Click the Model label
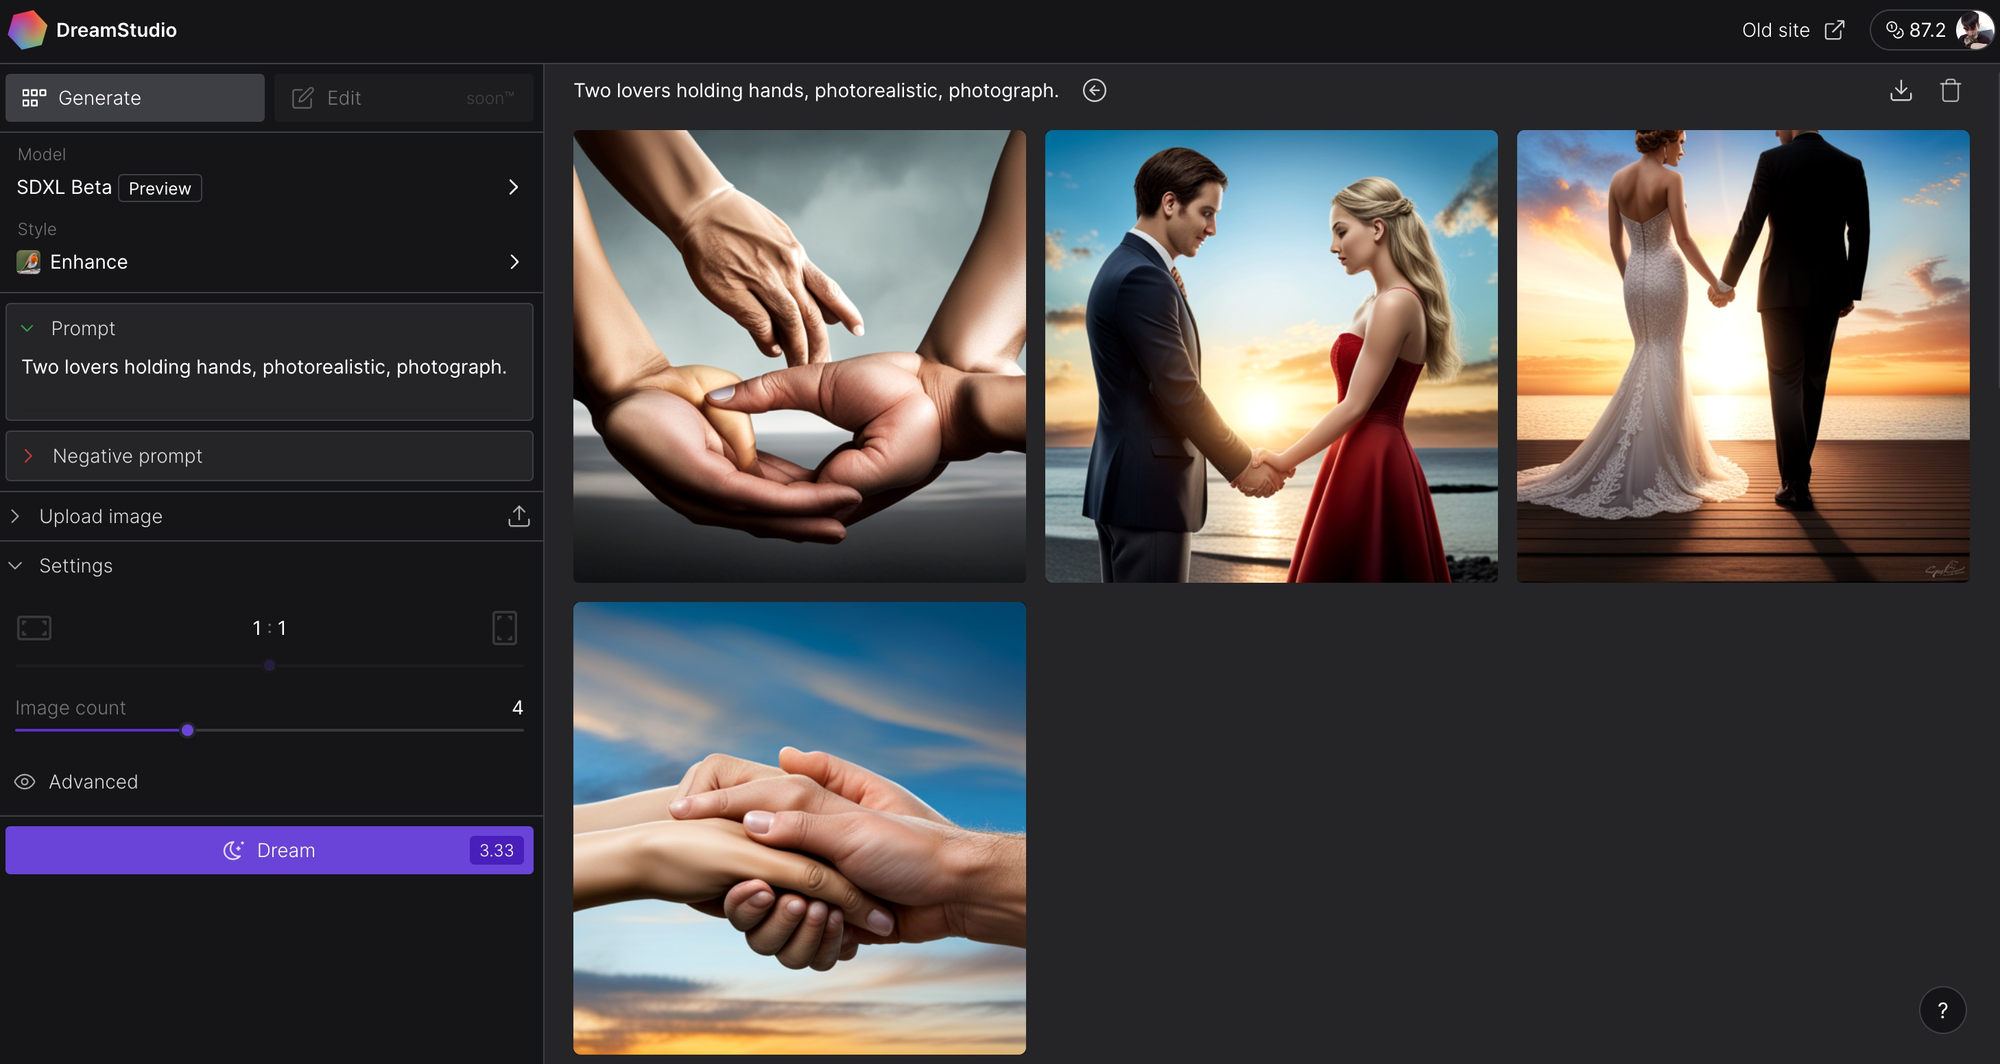 [42, 154]
